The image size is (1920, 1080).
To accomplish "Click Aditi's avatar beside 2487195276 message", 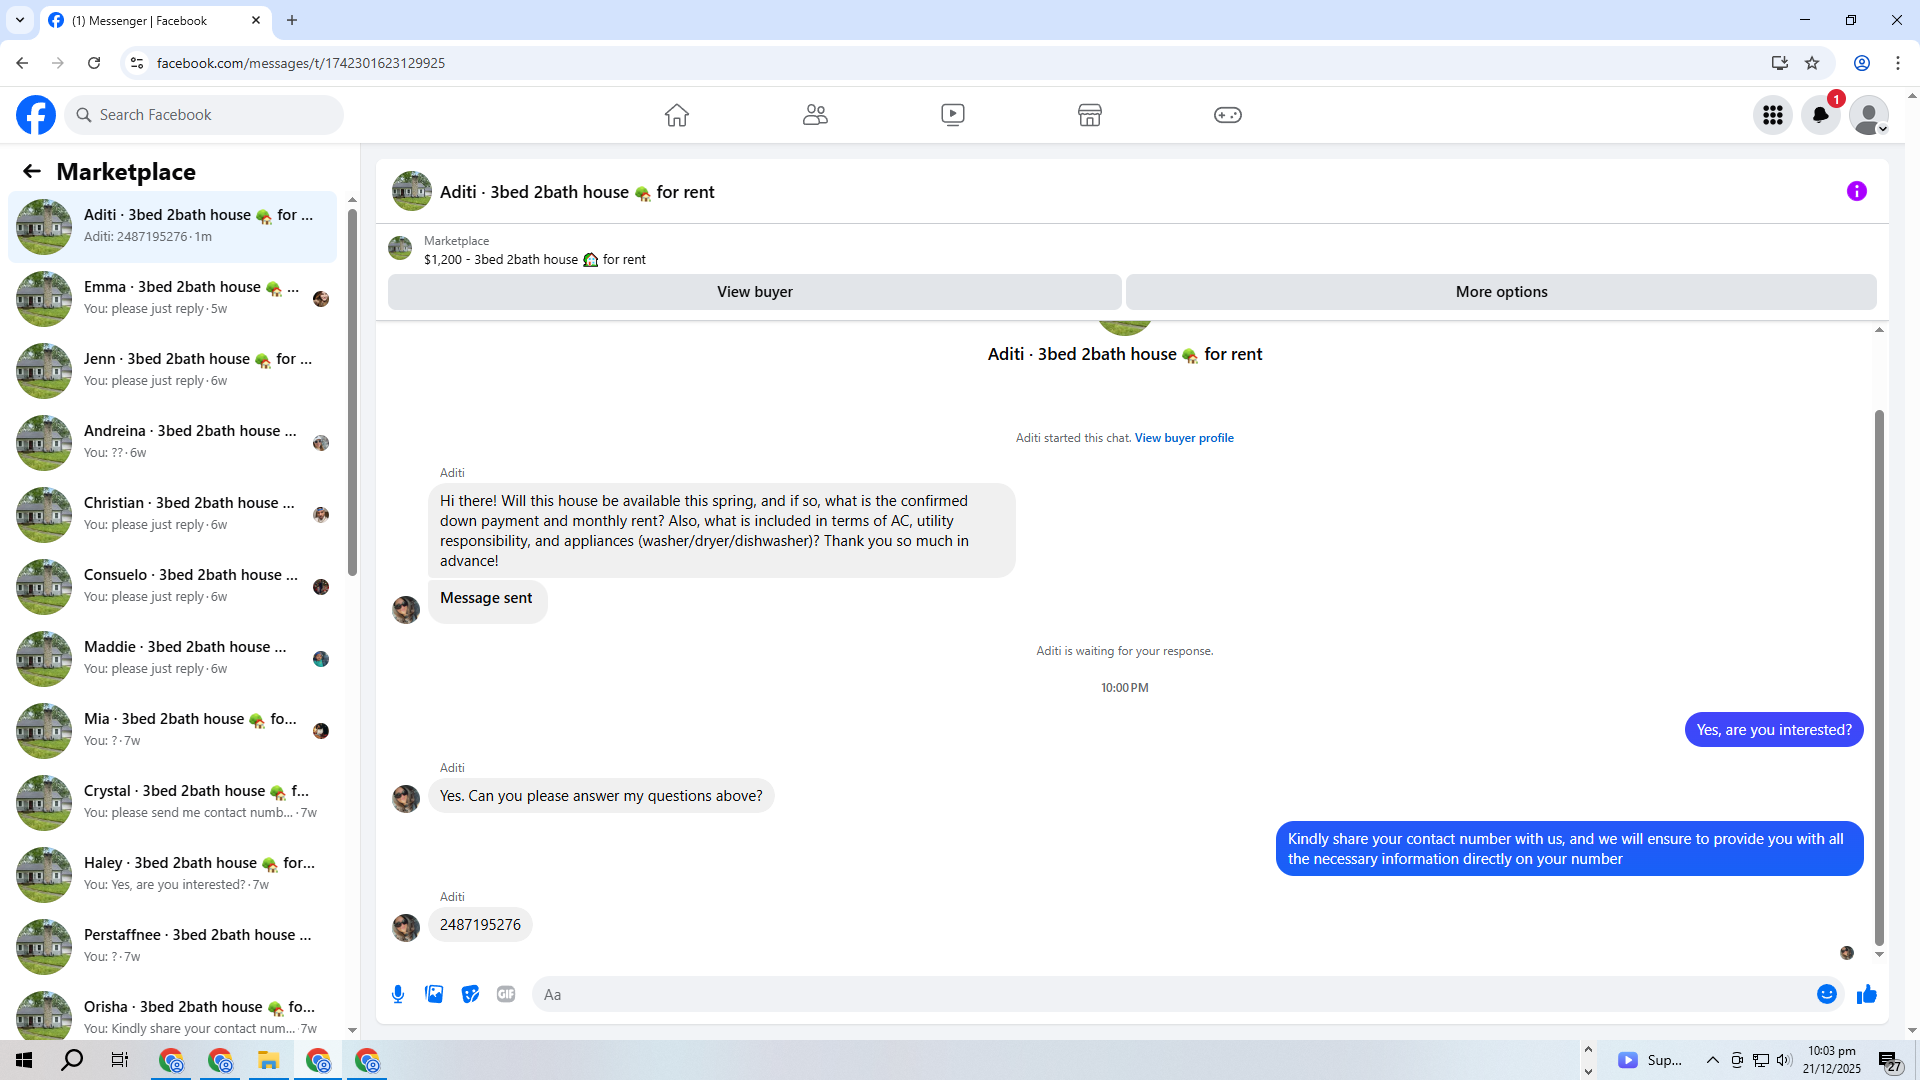I will pos(406,928).
